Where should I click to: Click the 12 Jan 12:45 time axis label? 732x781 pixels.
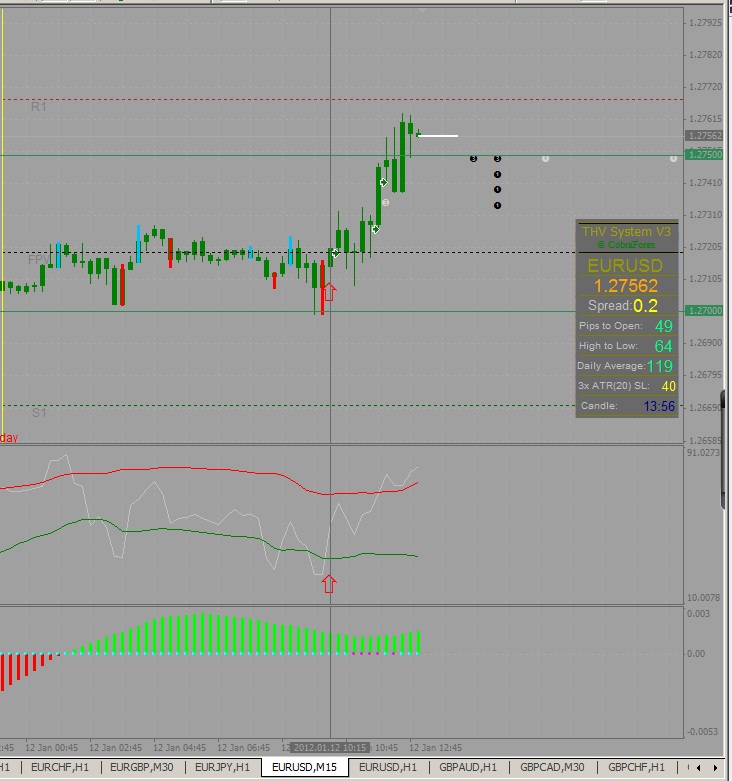point(435,748)
